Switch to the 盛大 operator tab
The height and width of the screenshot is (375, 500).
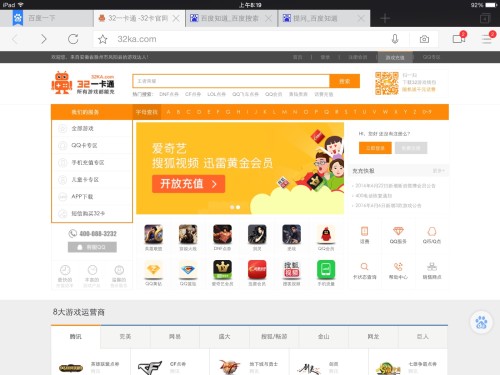224,337
